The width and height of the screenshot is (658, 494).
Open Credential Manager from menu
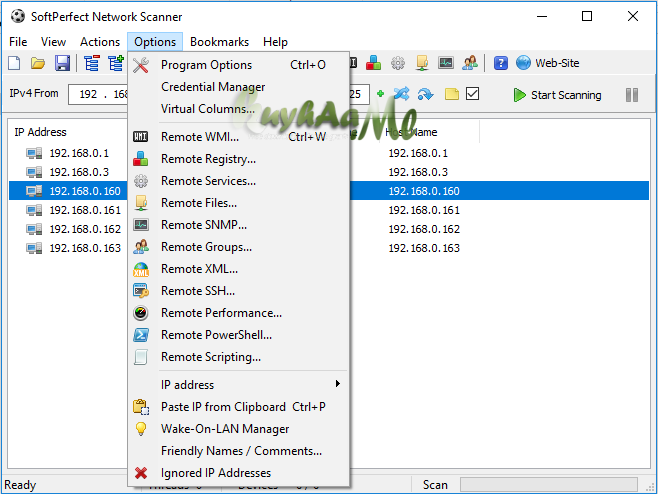pyautogui.click(x=238, y=87)
